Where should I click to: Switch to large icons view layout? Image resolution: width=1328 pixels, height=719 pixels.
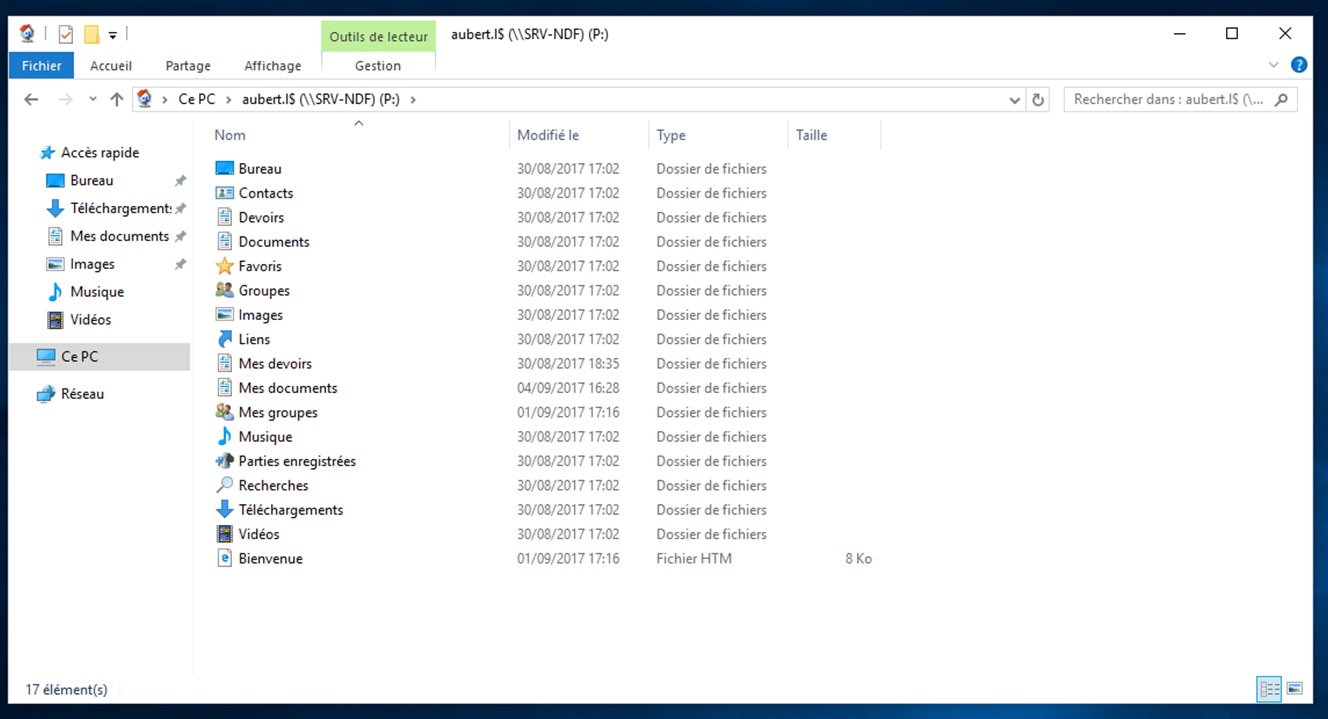(1295, 688)
